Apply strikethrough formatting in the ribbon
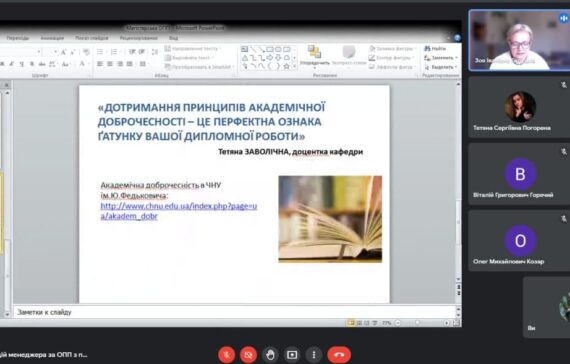 click(x=42, y=64)
